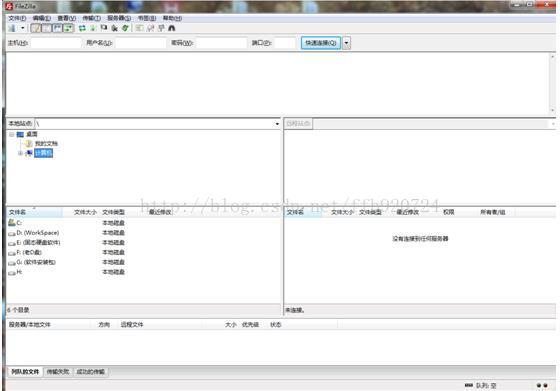This screenshot has width=560, height=391.
Task: Expand the 计算机 computer tree node
Action: [20, 153]
